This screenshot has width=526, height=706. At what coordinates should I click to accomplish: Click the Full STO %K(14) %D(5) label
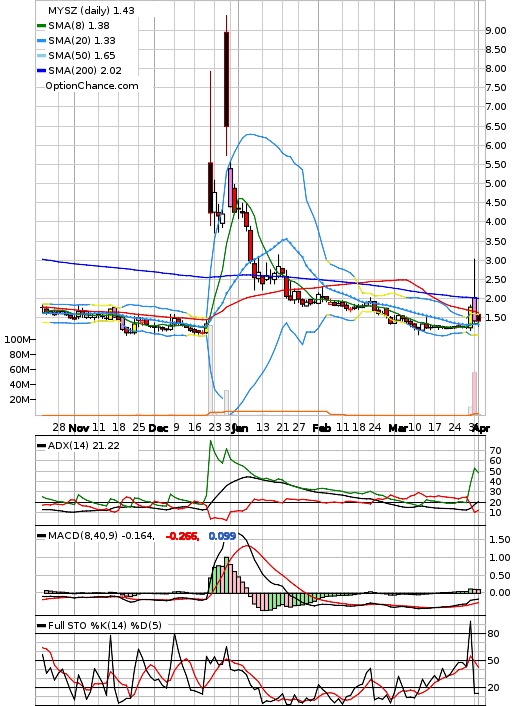[104, 625]
